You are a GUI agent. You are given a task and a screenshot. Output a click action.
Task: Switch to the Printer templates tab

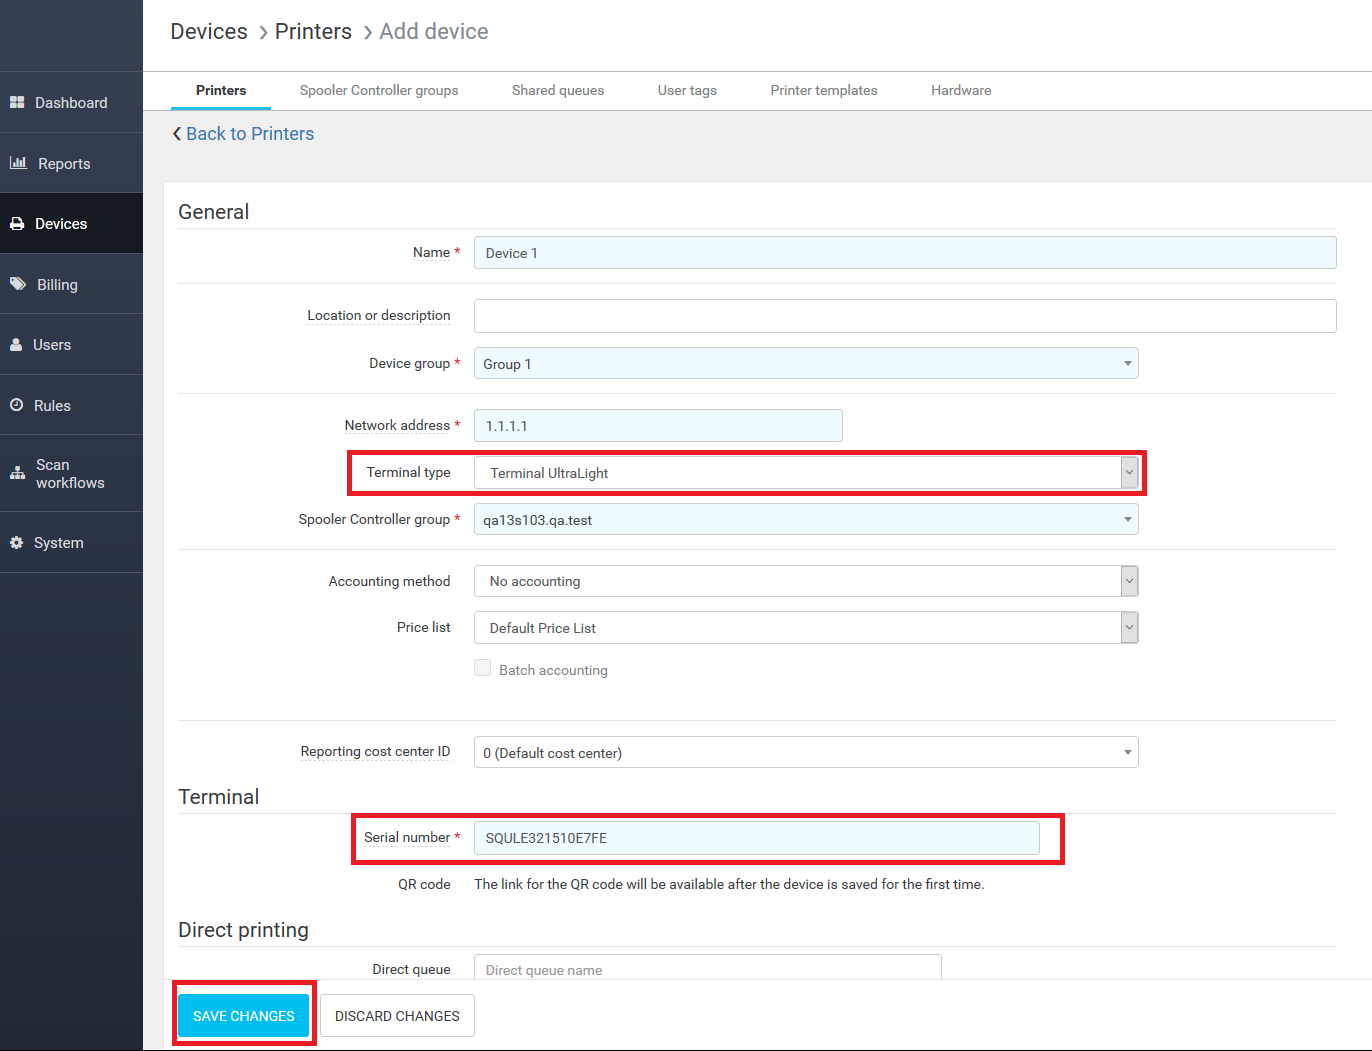[823, 90]
